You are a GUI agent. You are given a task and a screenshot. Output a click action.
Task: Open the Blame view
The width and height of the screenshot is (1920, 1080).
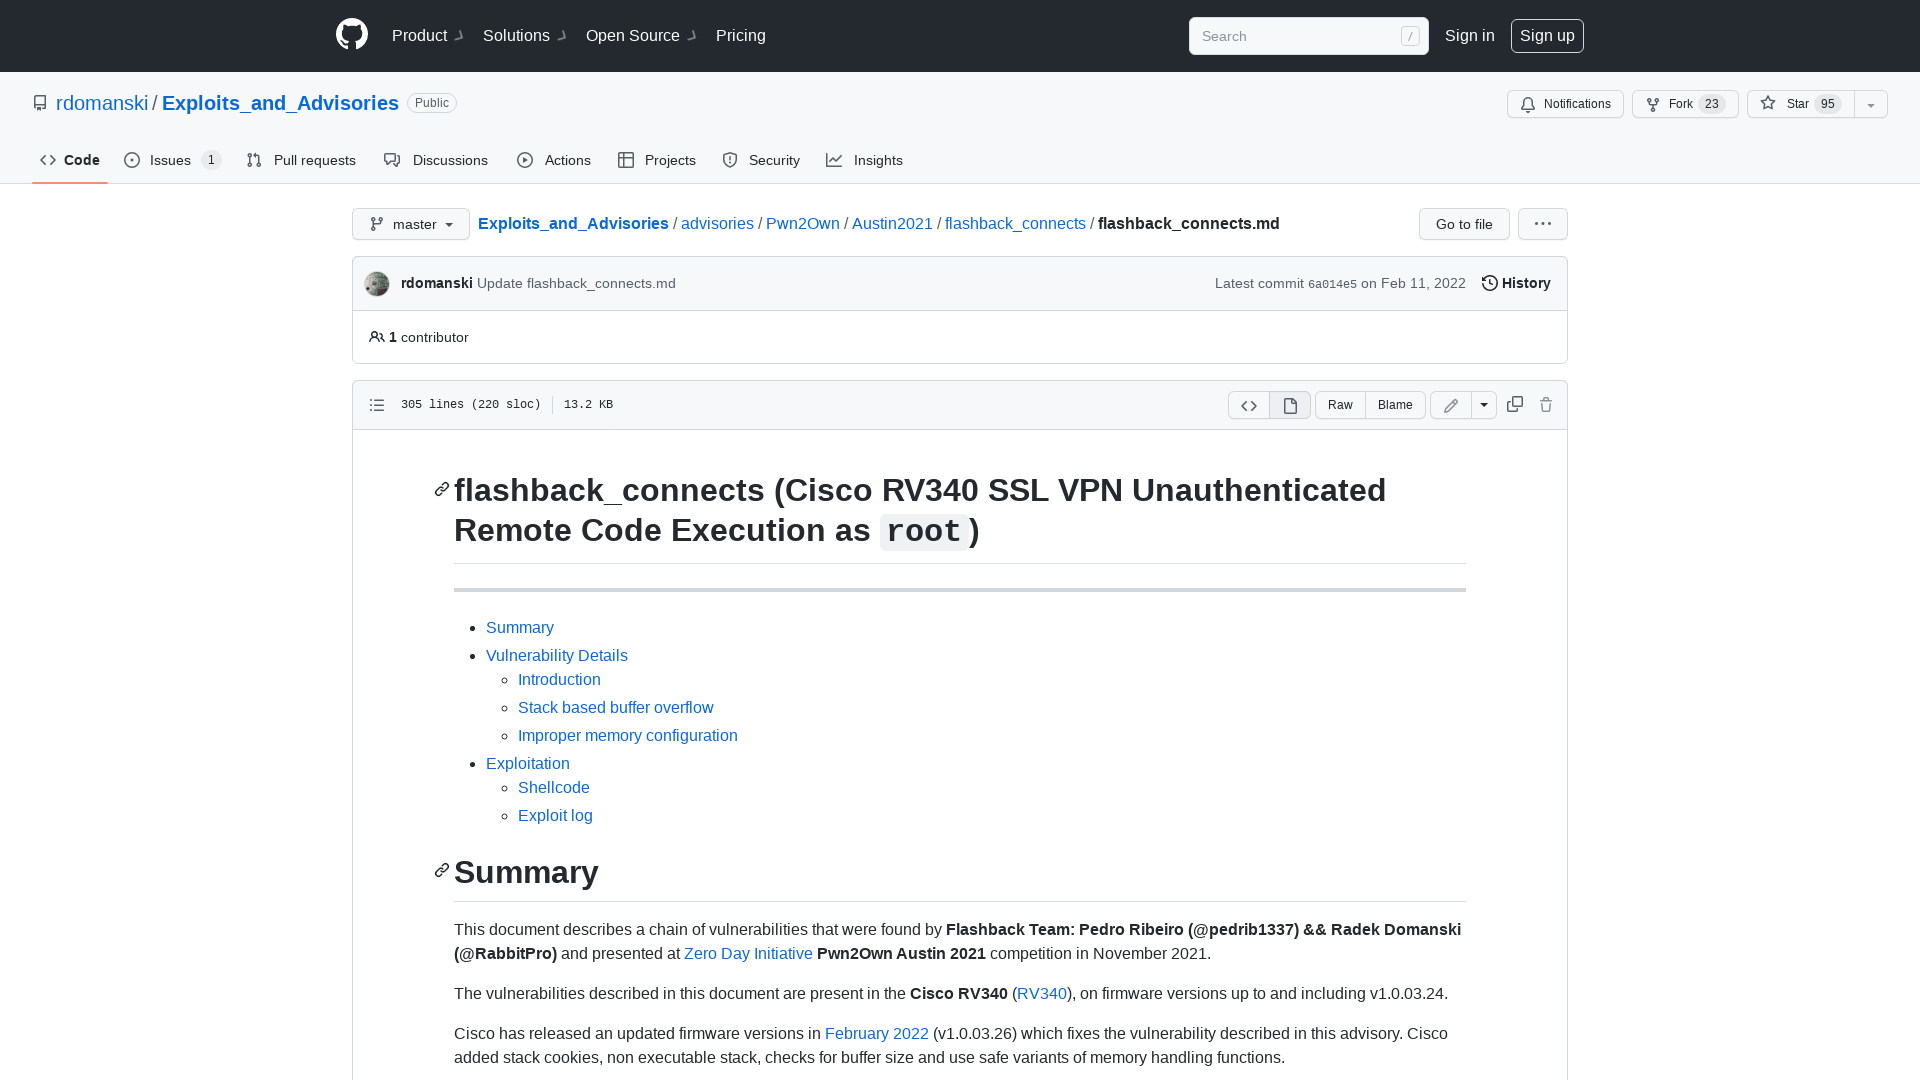pos(1395,405)
